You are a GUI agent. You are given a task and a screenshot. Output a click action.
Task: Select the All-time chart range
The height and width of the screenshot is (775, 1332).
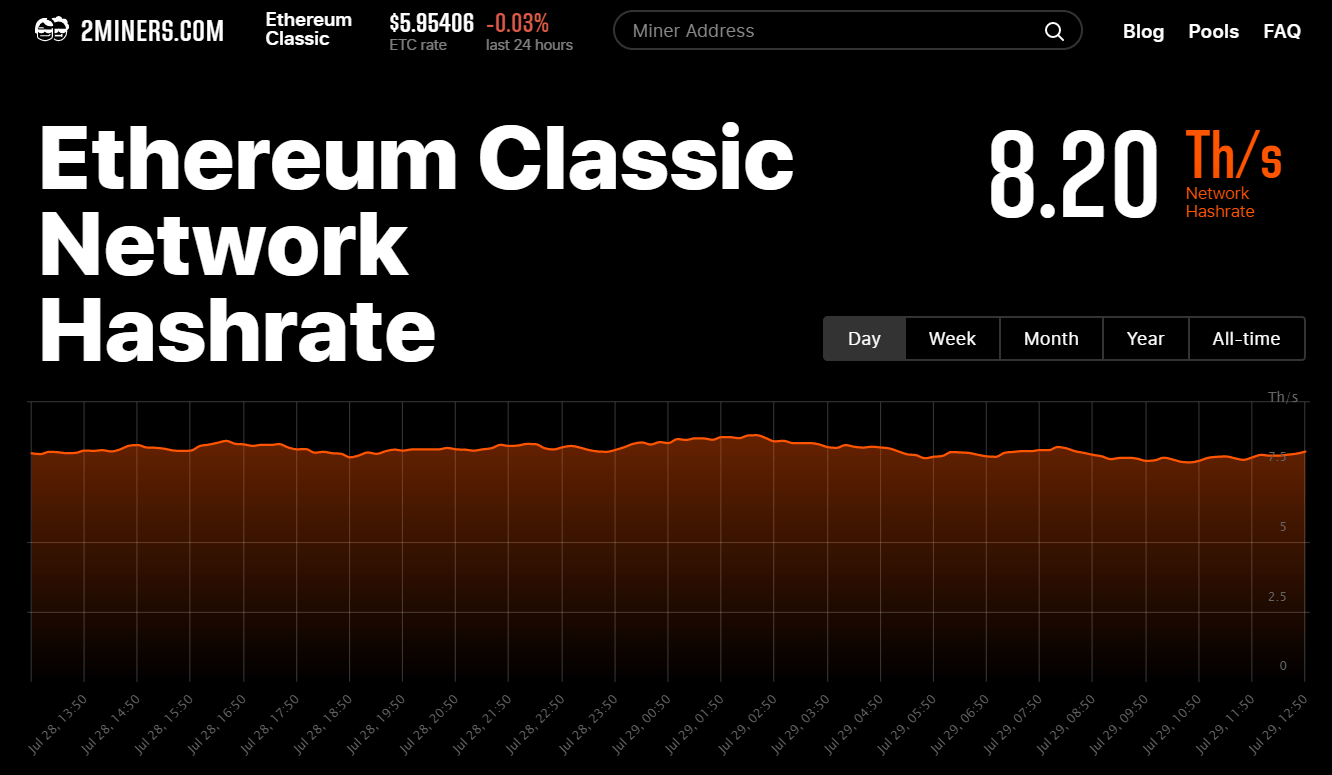click(x=1246, y=339)
